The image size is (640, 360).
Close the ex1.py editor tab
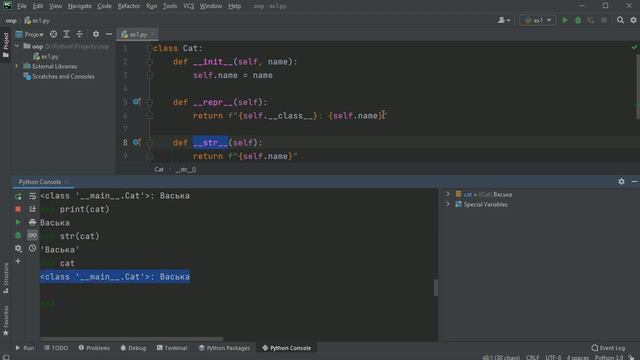(153, 35)
